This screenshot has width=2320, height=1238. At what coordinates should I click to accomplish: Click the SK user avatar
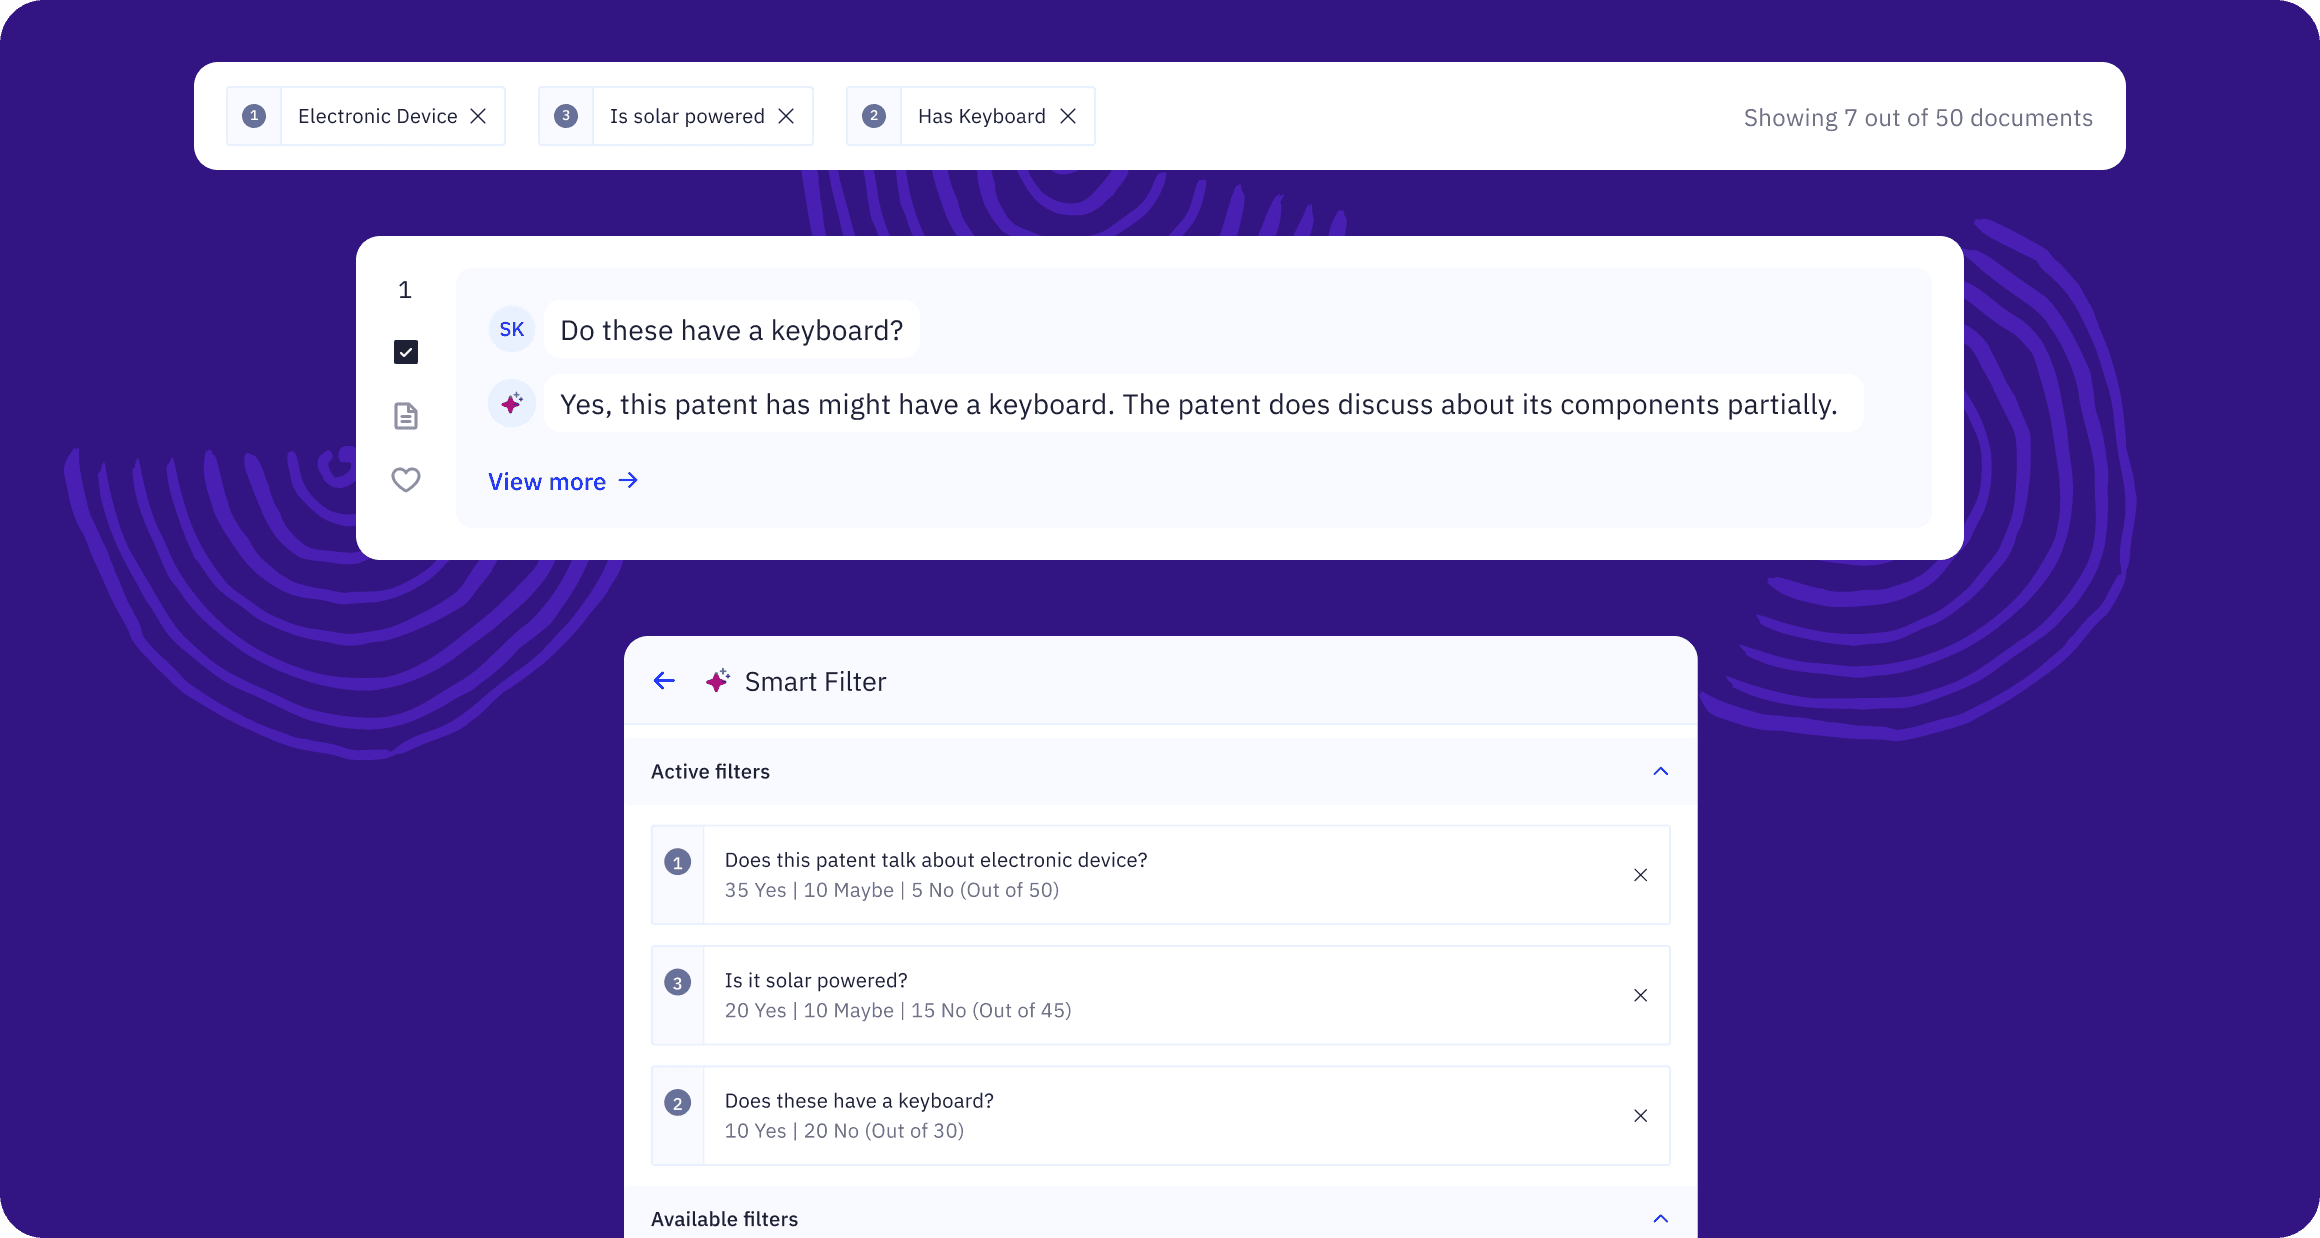pyautogui.click(x=512, y=329)
